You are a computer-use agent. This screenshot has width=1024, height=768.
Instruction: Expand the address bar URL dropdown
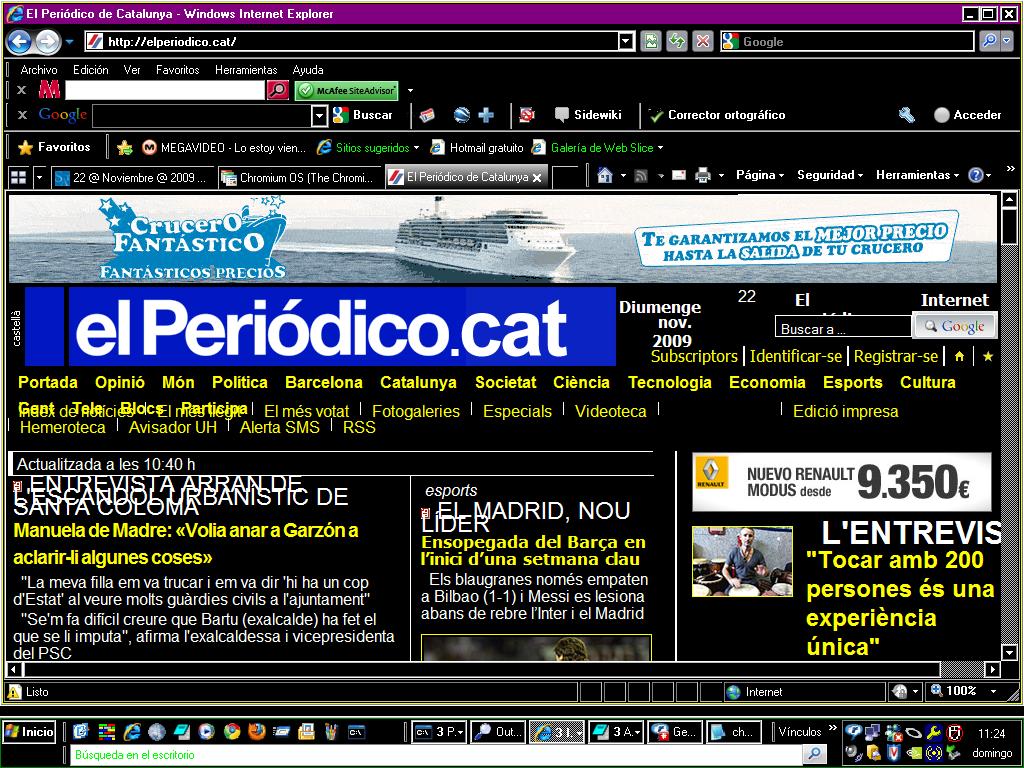(x=626, y=41)
